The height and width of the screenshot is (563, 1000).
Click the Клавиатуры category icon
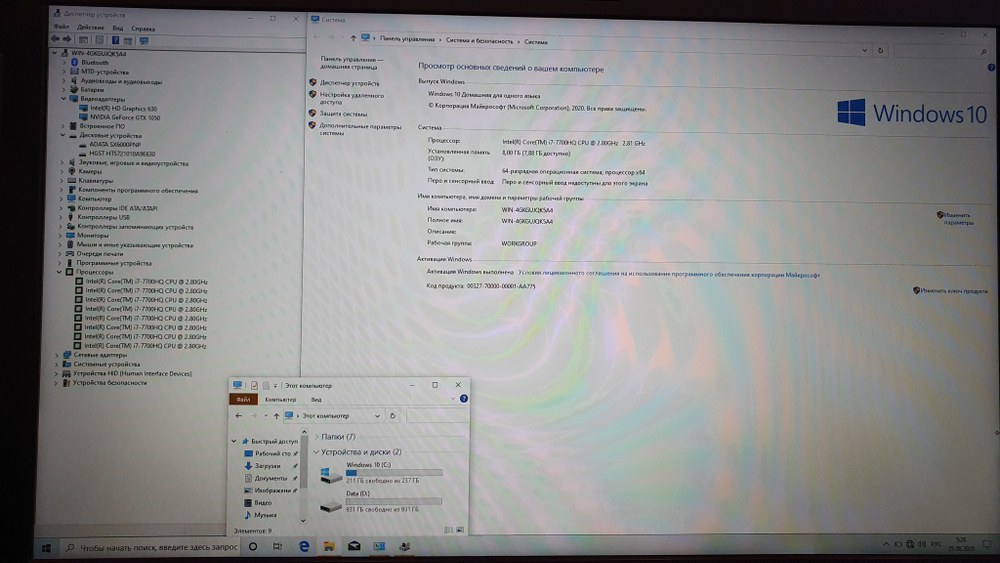click(71, 180)
